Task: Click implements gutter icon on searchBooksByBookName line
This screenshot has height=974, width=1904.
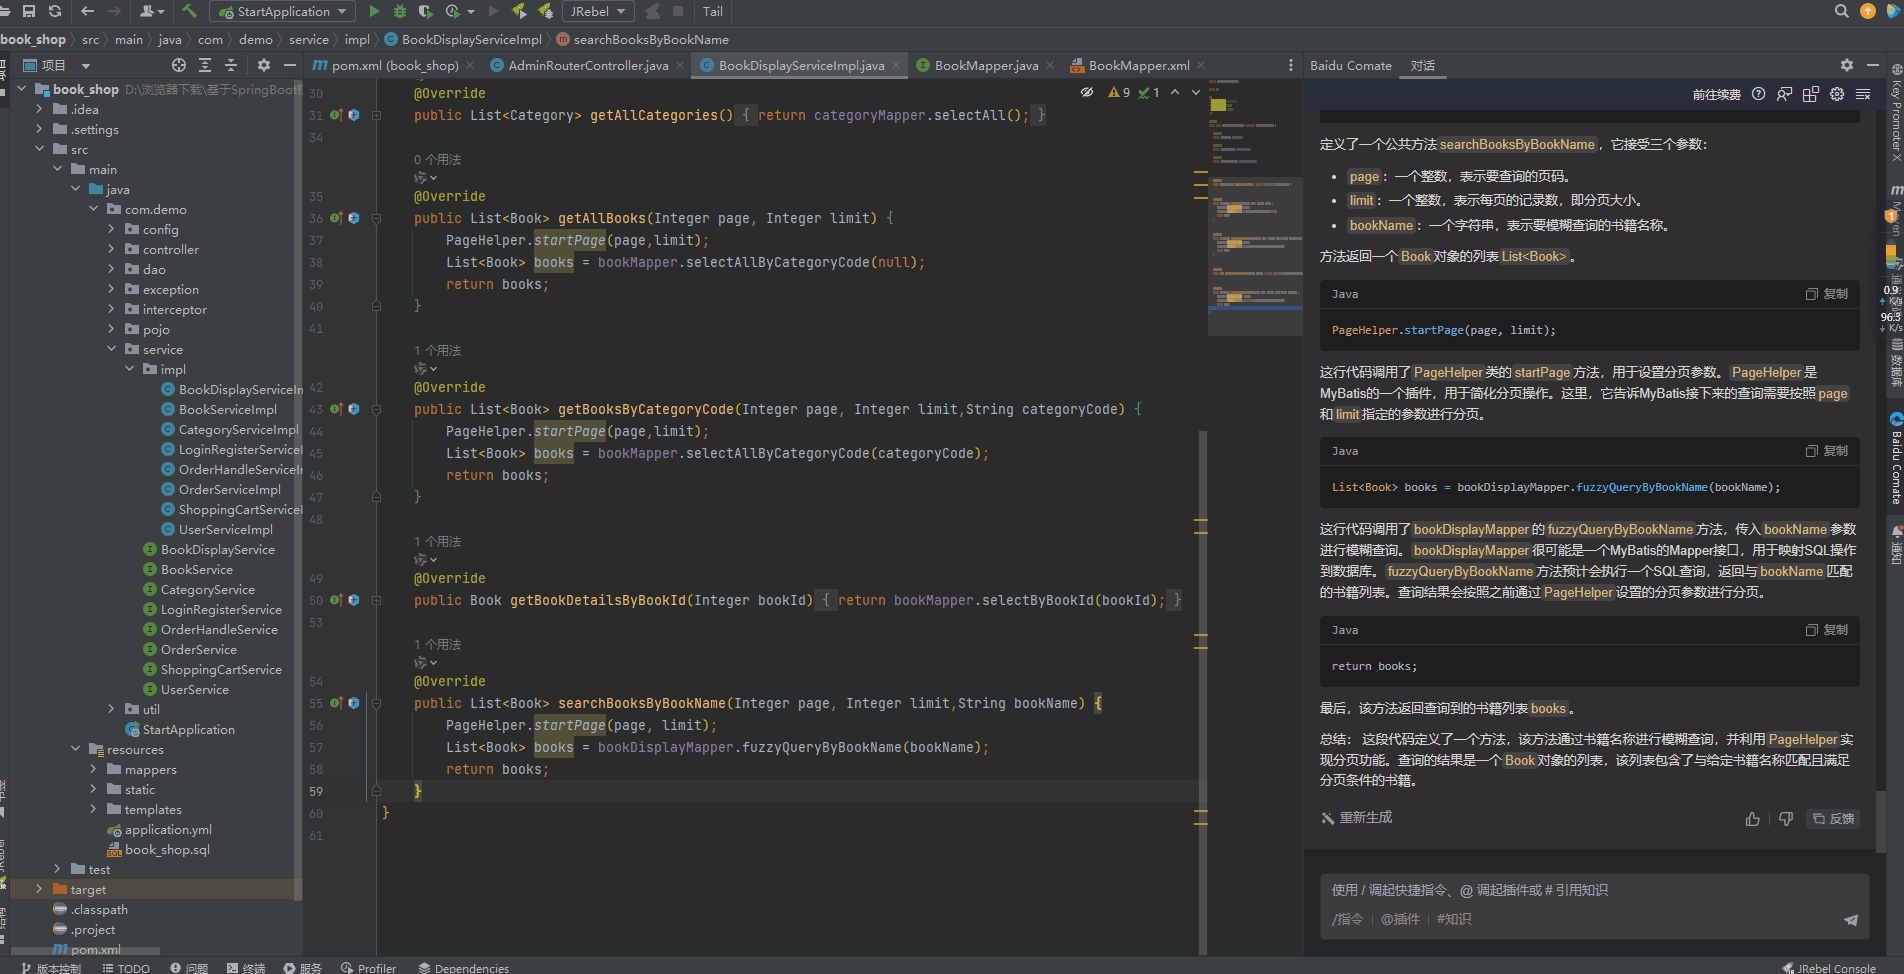Action: point(337,703)
